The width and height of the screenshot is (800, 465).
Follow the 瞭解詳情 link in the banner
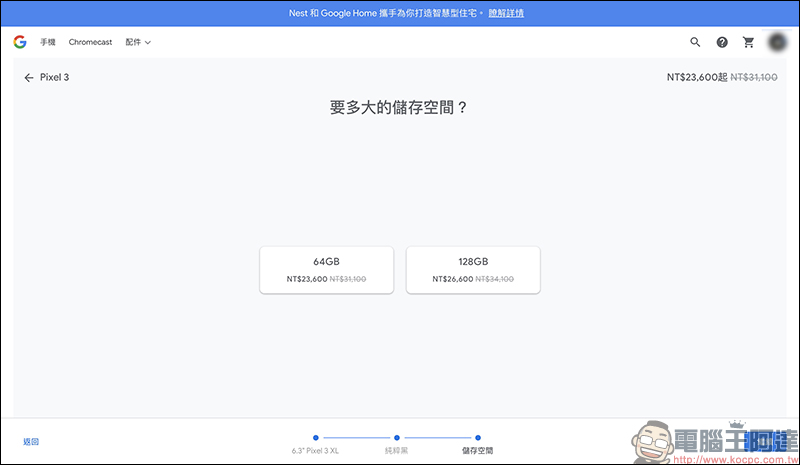tap(506, 13)
